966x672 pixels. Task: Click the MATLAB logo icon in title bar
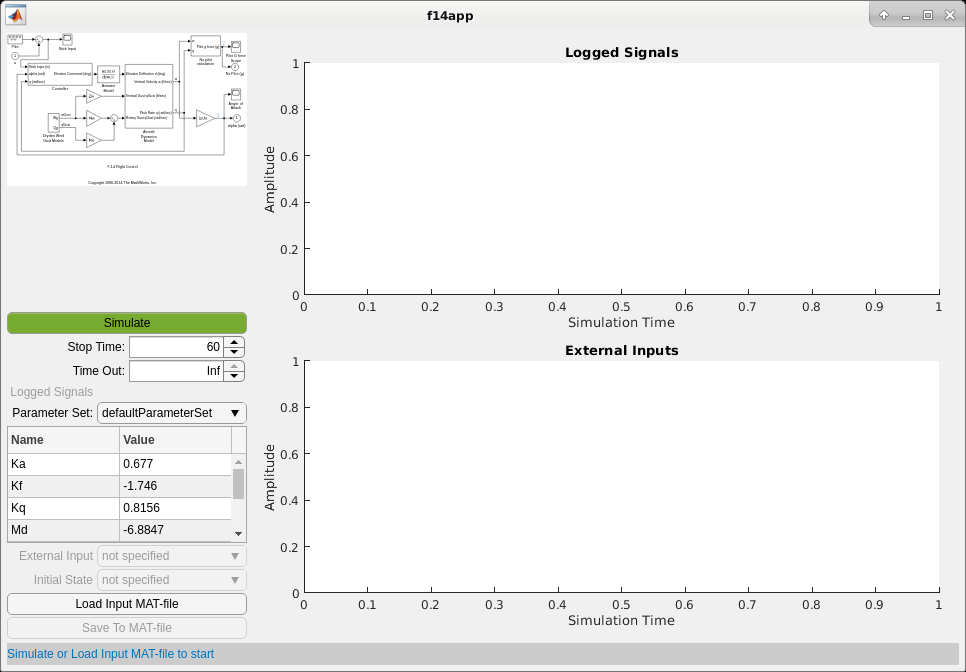(15, 15)
